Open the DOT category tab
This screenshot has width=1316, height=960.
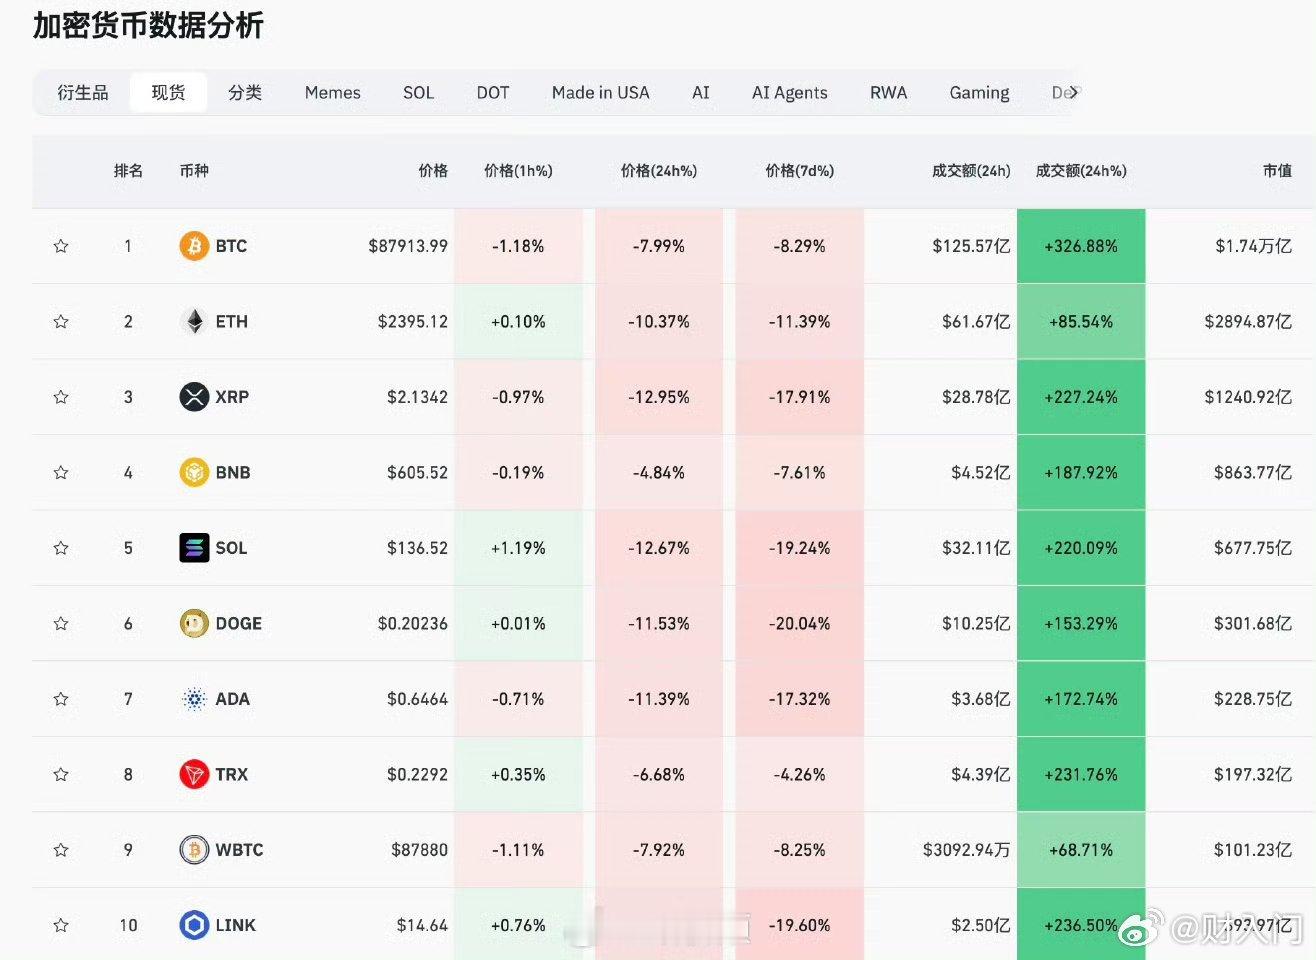coord(493,93)
